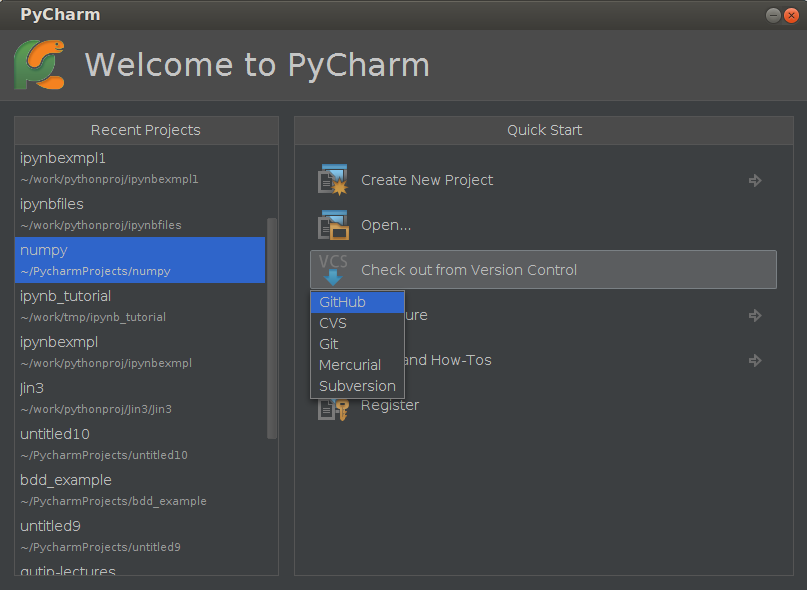Expand arrow beside Create New Project

pyautogui.click(x=755, y=180)
